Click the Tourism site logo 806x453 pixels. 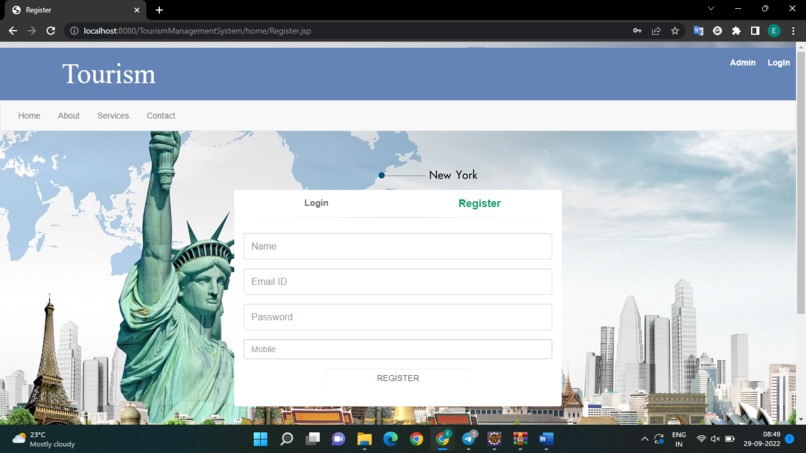point(109,74)
